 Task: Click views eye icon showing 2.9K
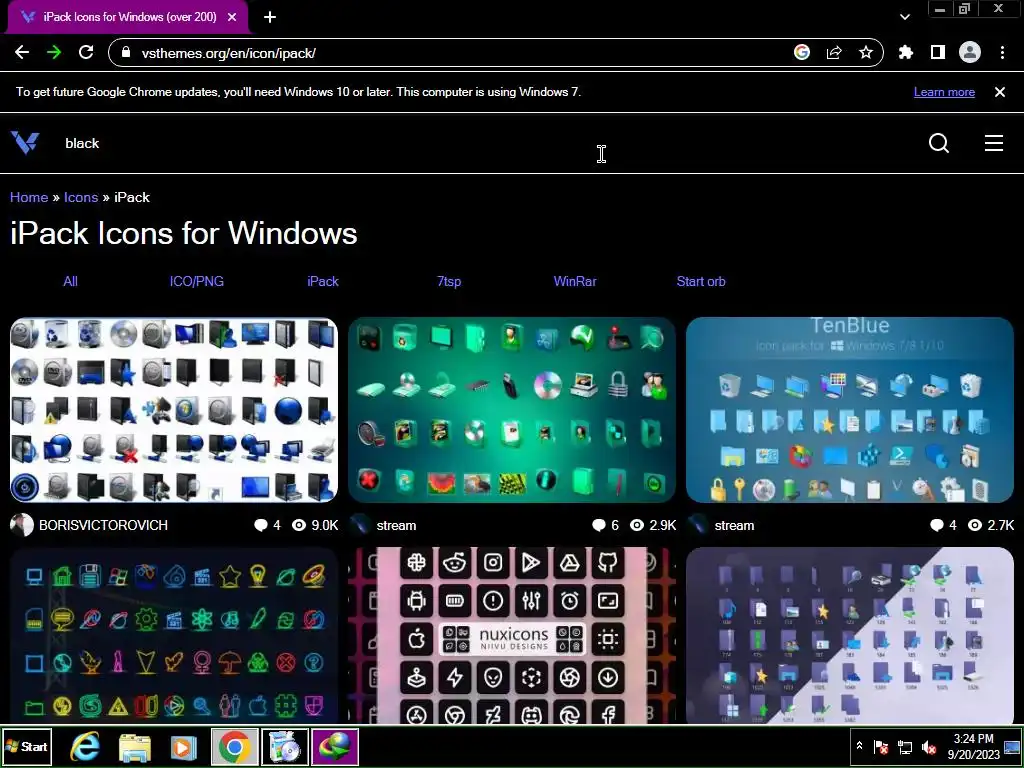(637, 525)
